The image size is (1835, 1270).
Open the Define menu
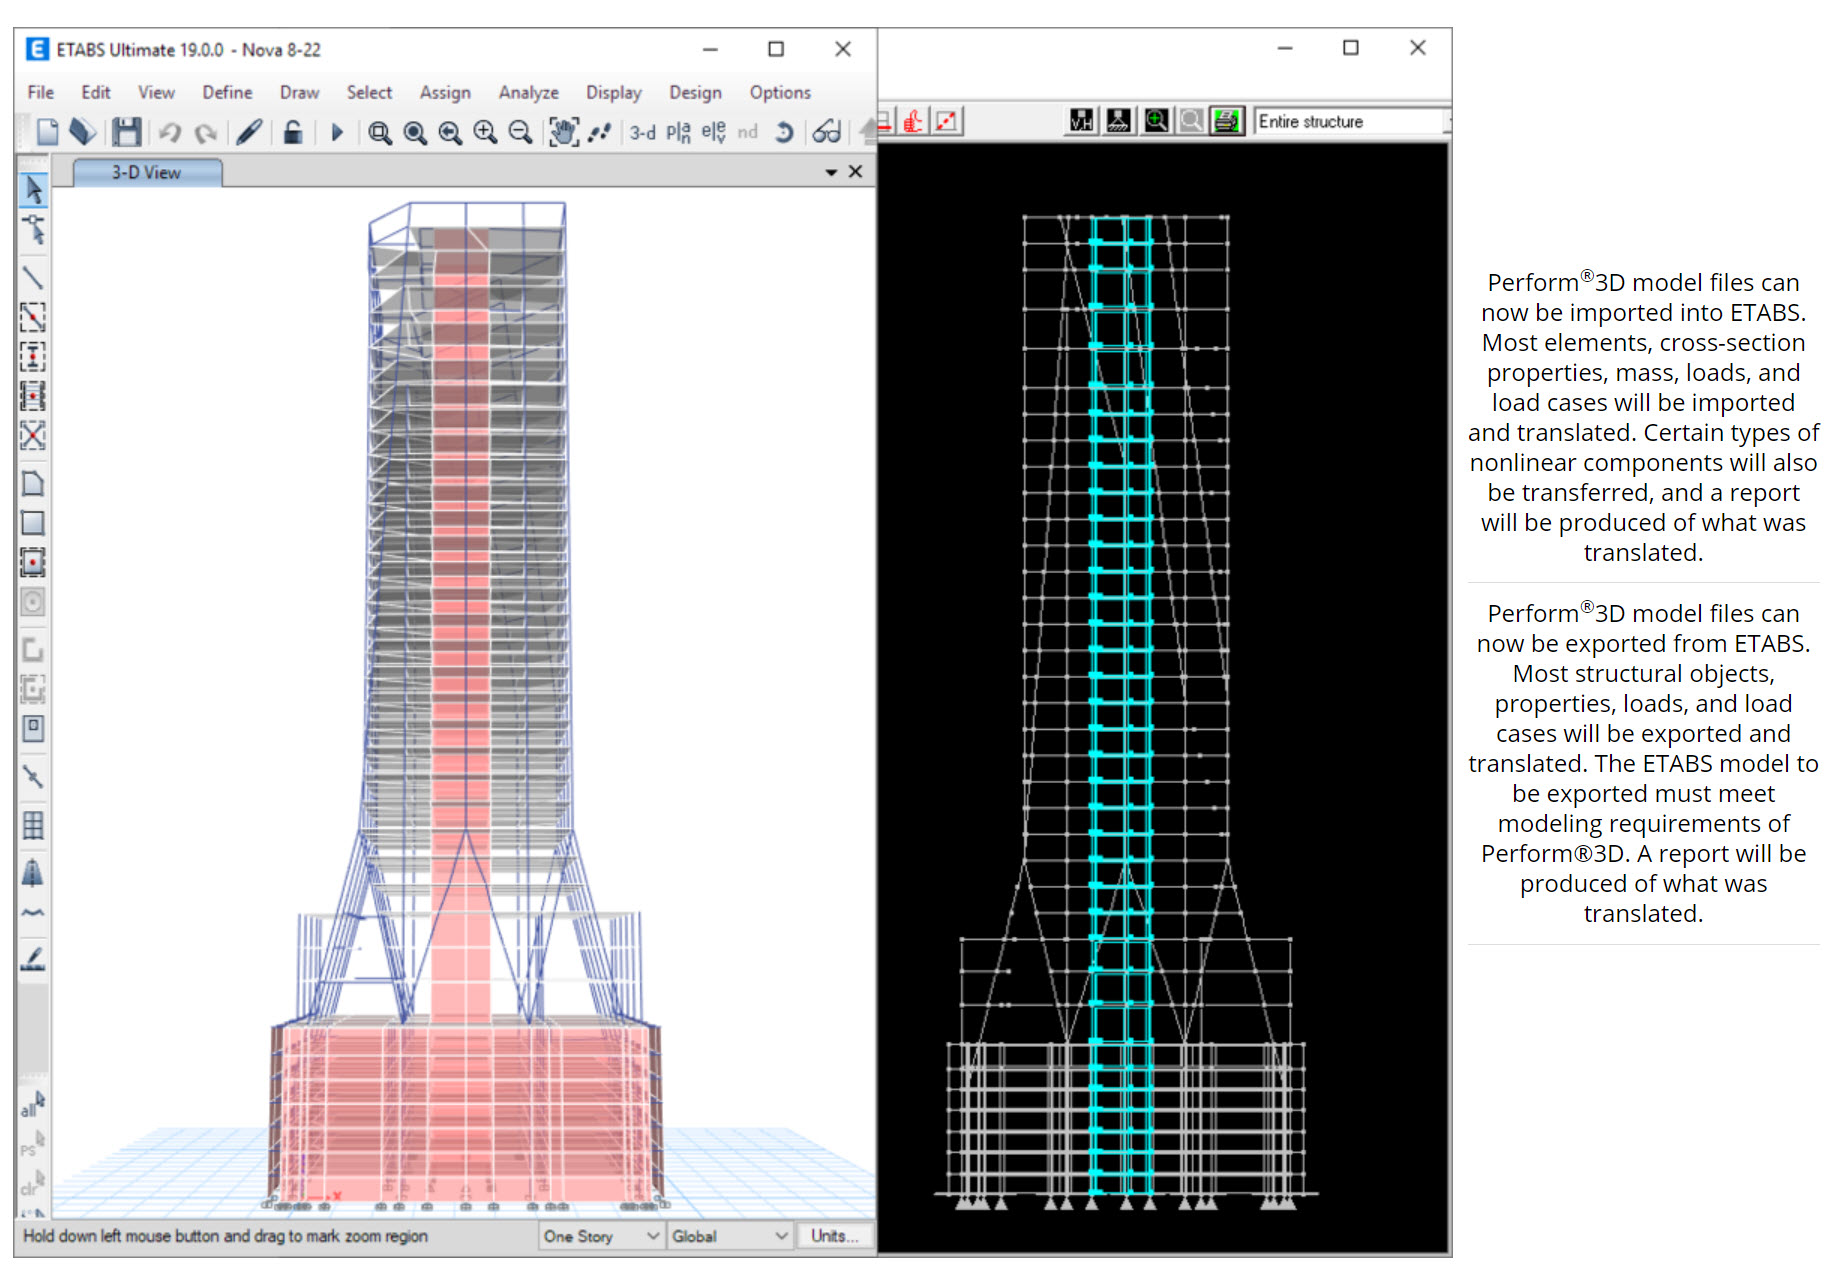(227, 92)
